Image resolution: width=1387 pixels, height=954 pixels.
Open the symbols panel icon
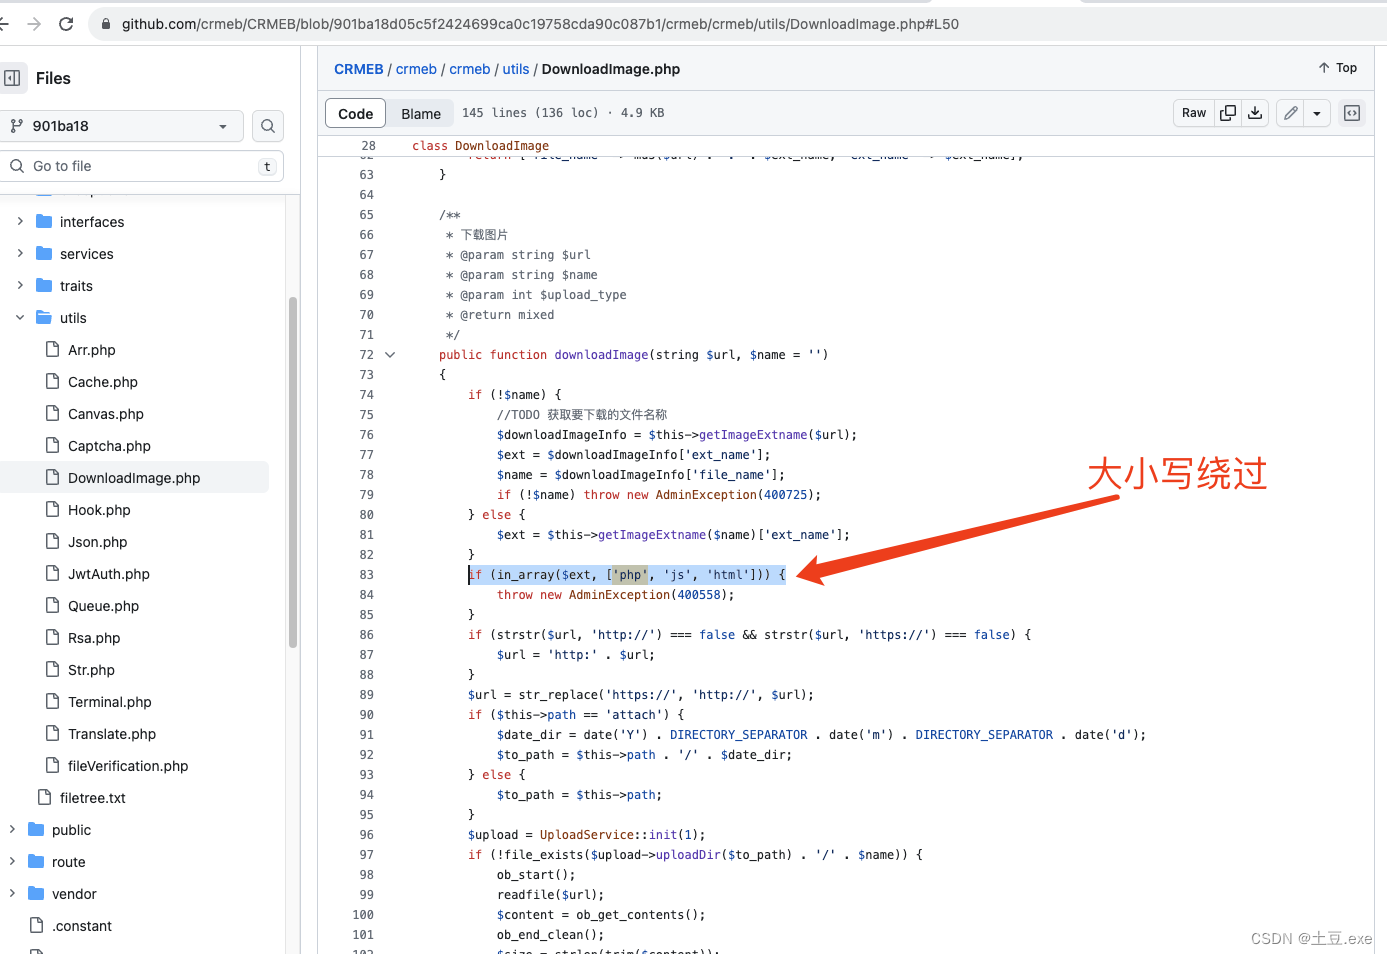1352,113
